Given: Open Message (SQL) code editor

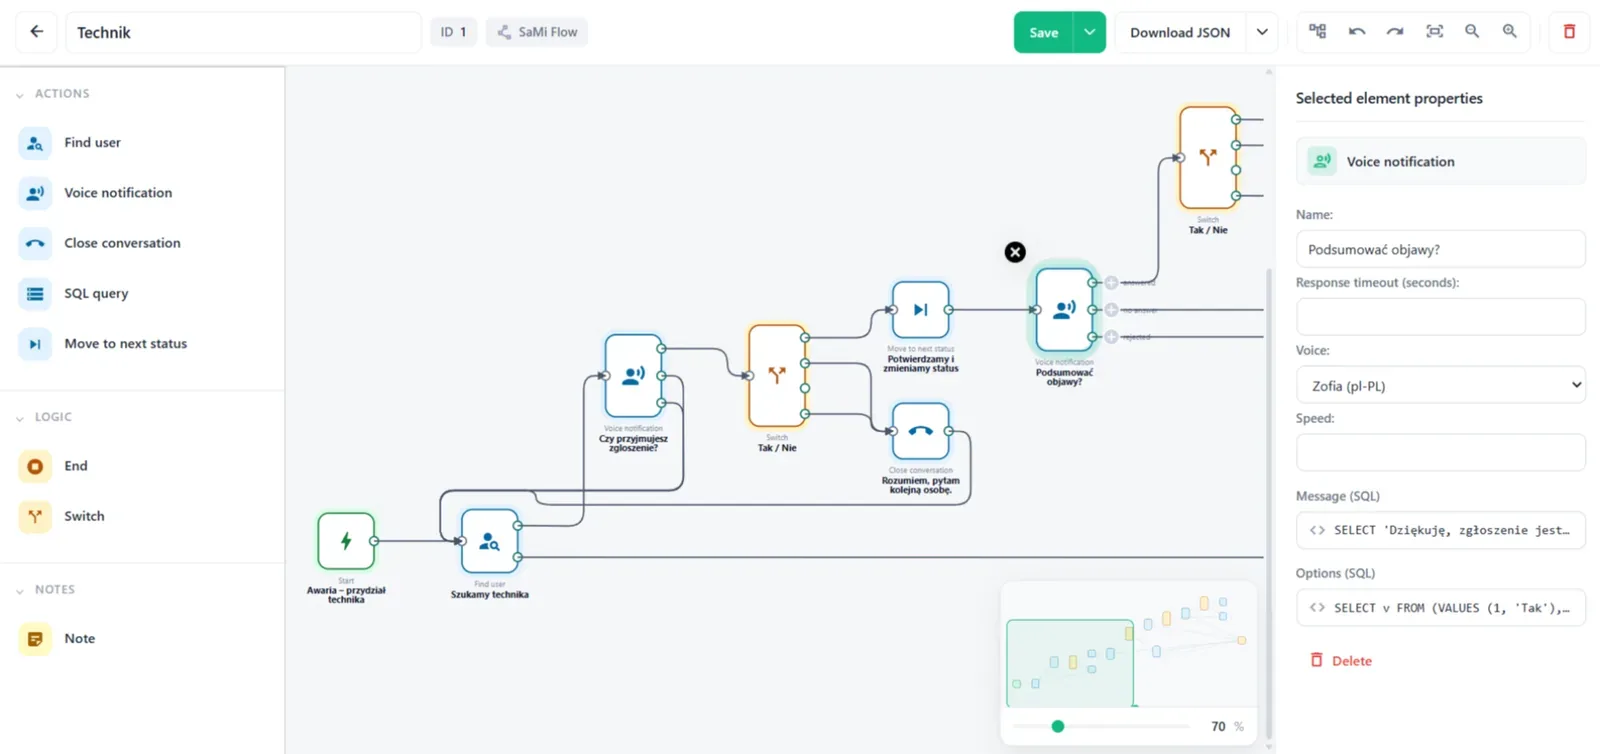Looking at the screenshot, I should (x=1441, y=530).
